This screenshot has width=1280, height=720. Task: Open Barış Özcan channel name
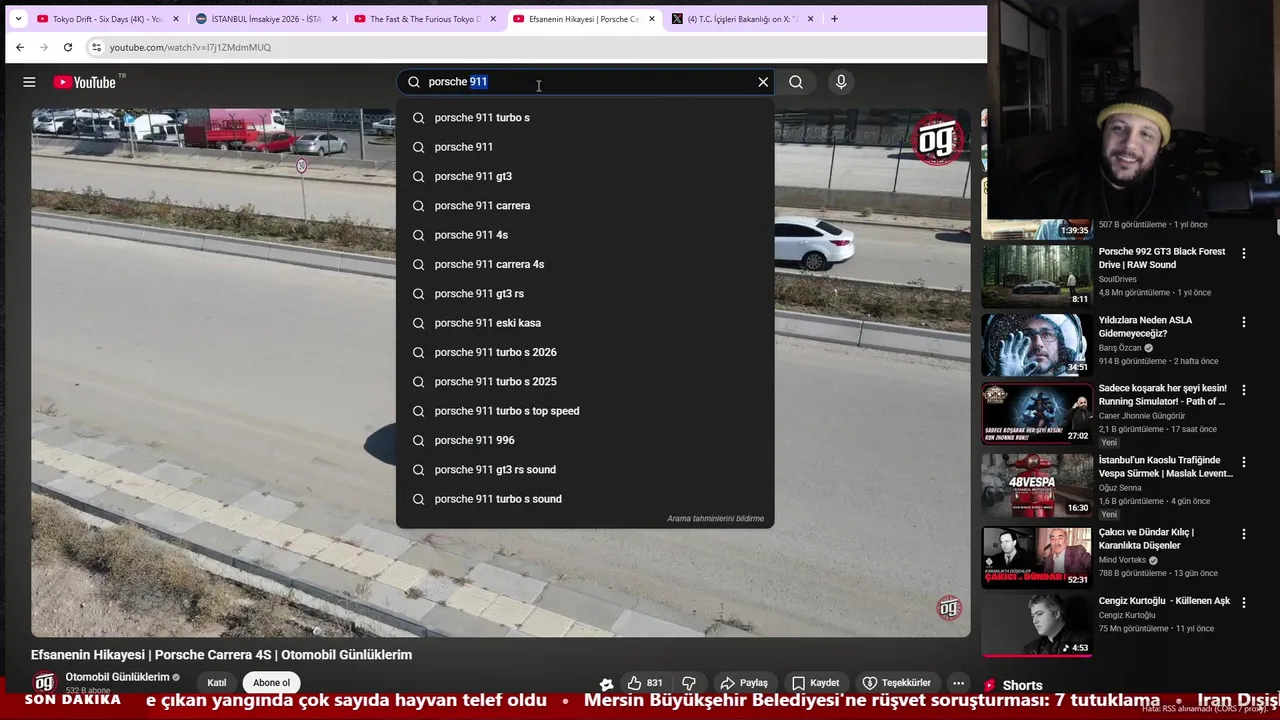pyautogui.click(x=1120, y=348)
